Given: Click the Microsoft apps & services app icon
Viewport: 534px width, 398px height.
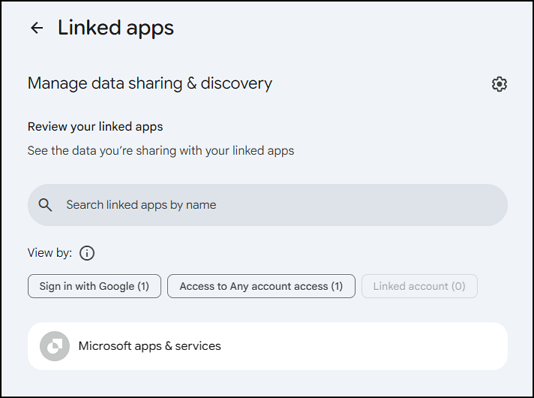Looking at the screenshot, I should pyautogui.click(x=55, y=346).
